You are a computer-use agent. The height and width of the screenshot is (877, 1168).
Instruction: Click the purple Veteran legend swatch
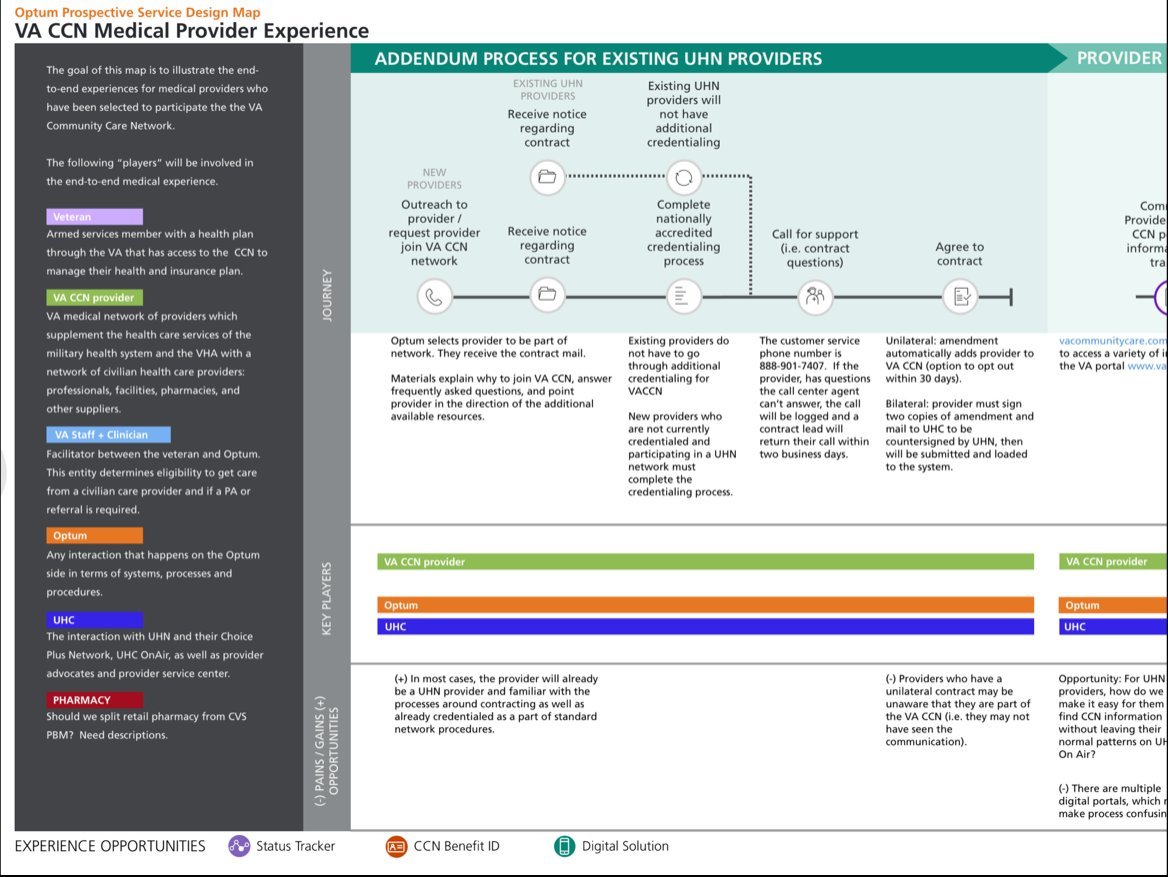(95, 216)
